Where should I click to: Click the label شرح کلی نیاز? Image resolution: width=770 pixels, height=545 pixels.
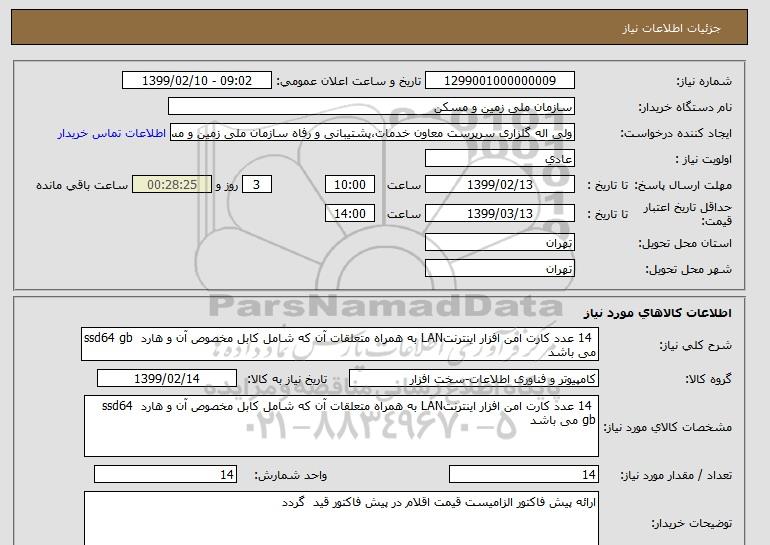pyautogui.click(x=695, y=346)
